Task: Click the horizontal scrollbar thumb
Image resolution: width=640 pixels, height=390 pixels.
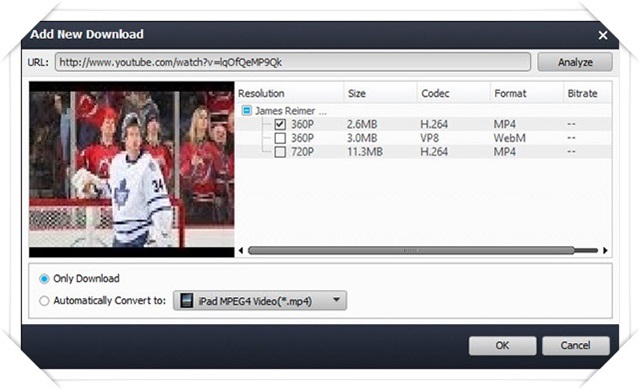Action: click(411, 250)
